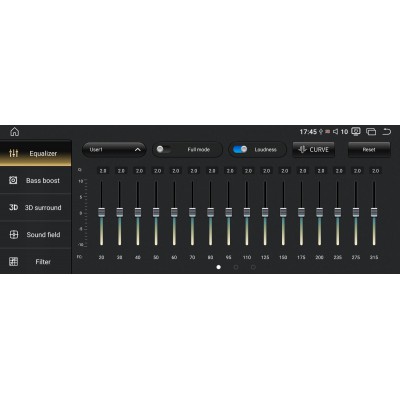Click the CURVE button
Screen dimensions: 400x400
point(313,150)
